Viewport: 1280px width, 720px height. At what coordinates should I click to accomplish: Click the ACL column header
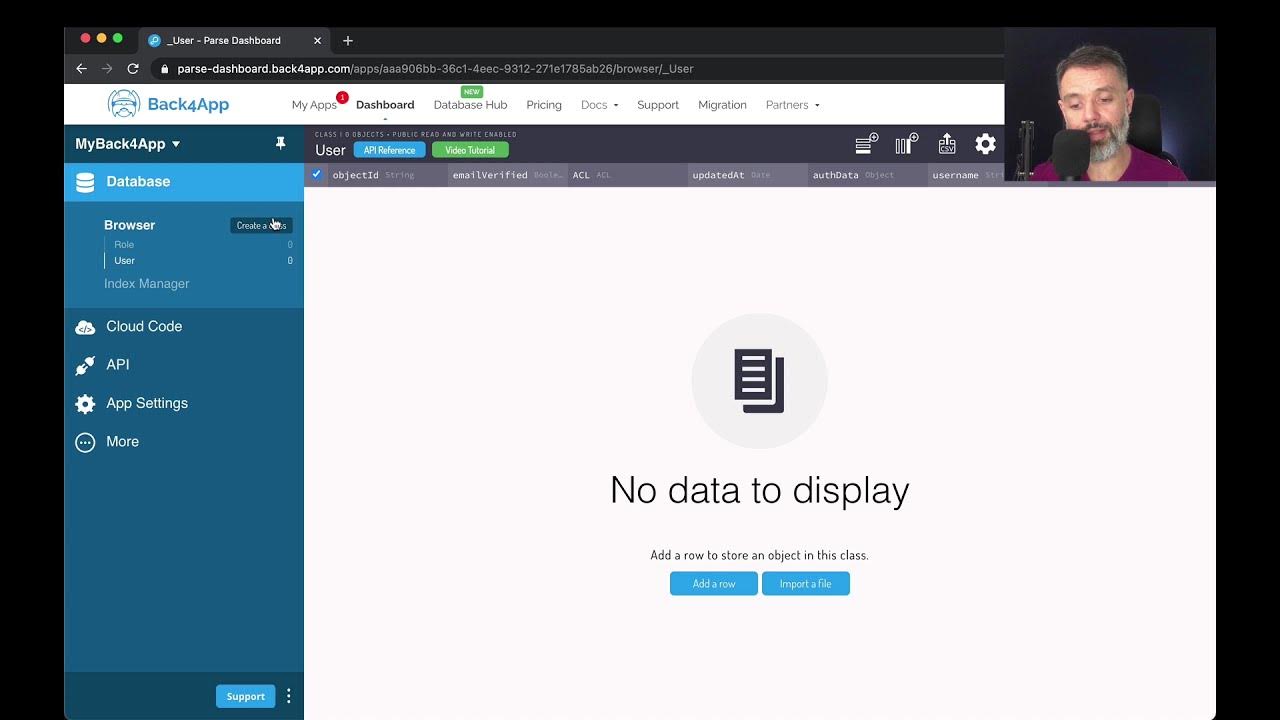(x=628, y=175)
